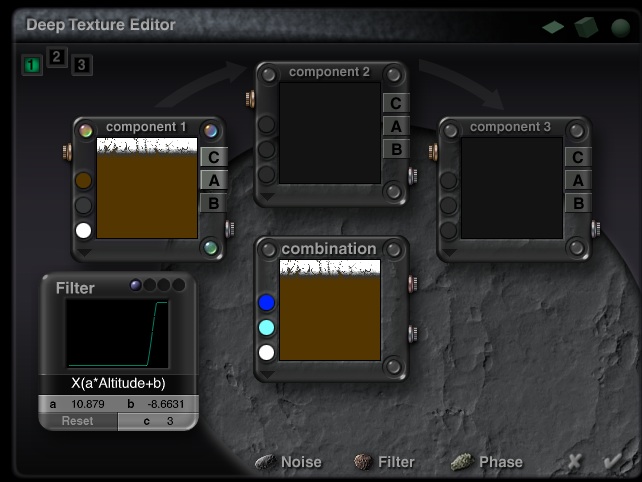Click lower silver knob right of combination
The image size is (642, 482).
tap(413, 334)
